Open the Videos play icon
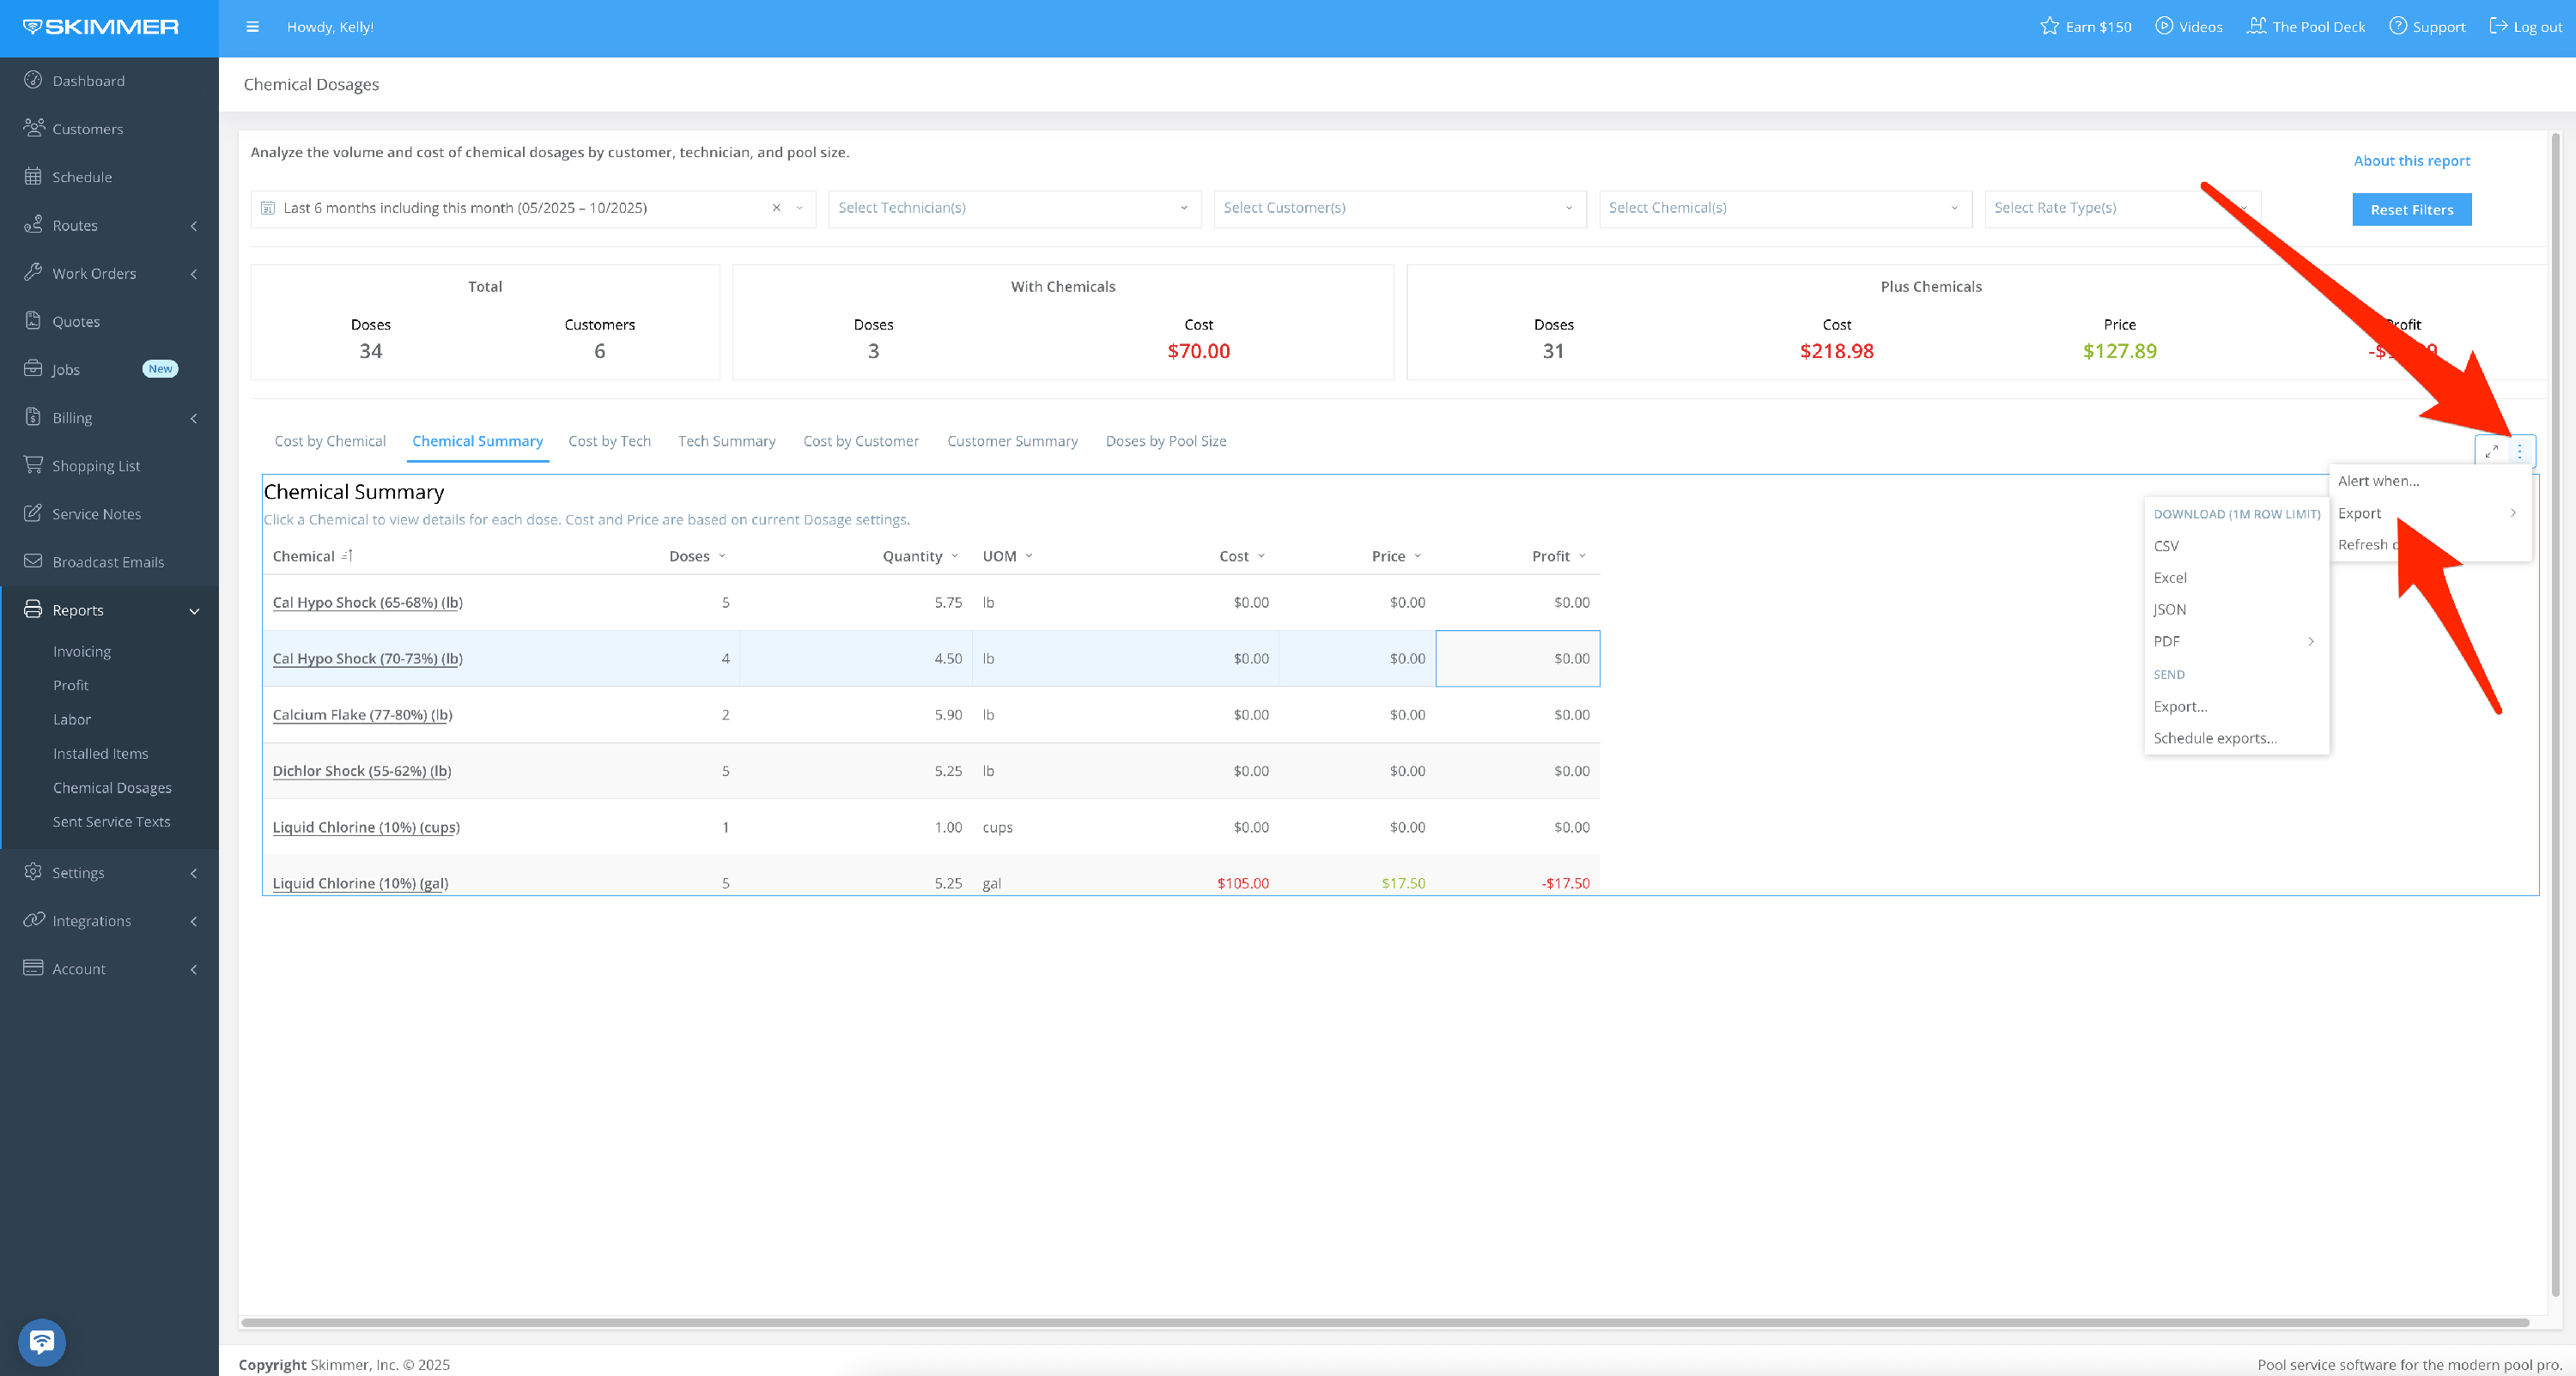 tap(2164, 26)
